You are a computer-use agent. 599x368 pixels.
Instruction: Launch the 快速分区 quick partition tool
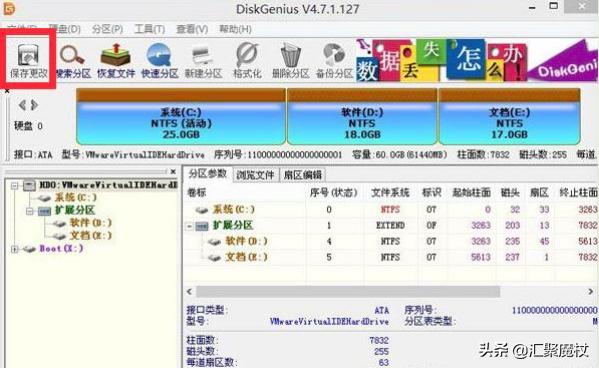point(160,60)
